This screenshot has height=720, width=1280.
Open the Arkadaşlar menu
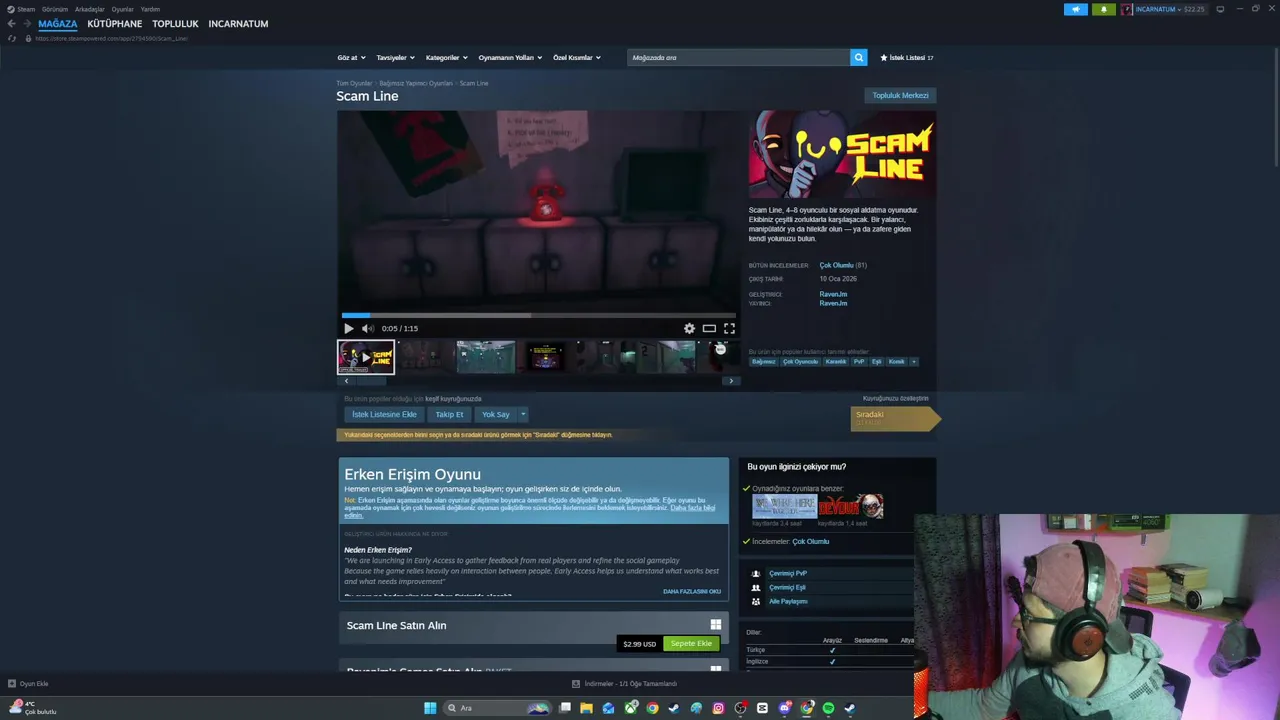click(90, 9)
